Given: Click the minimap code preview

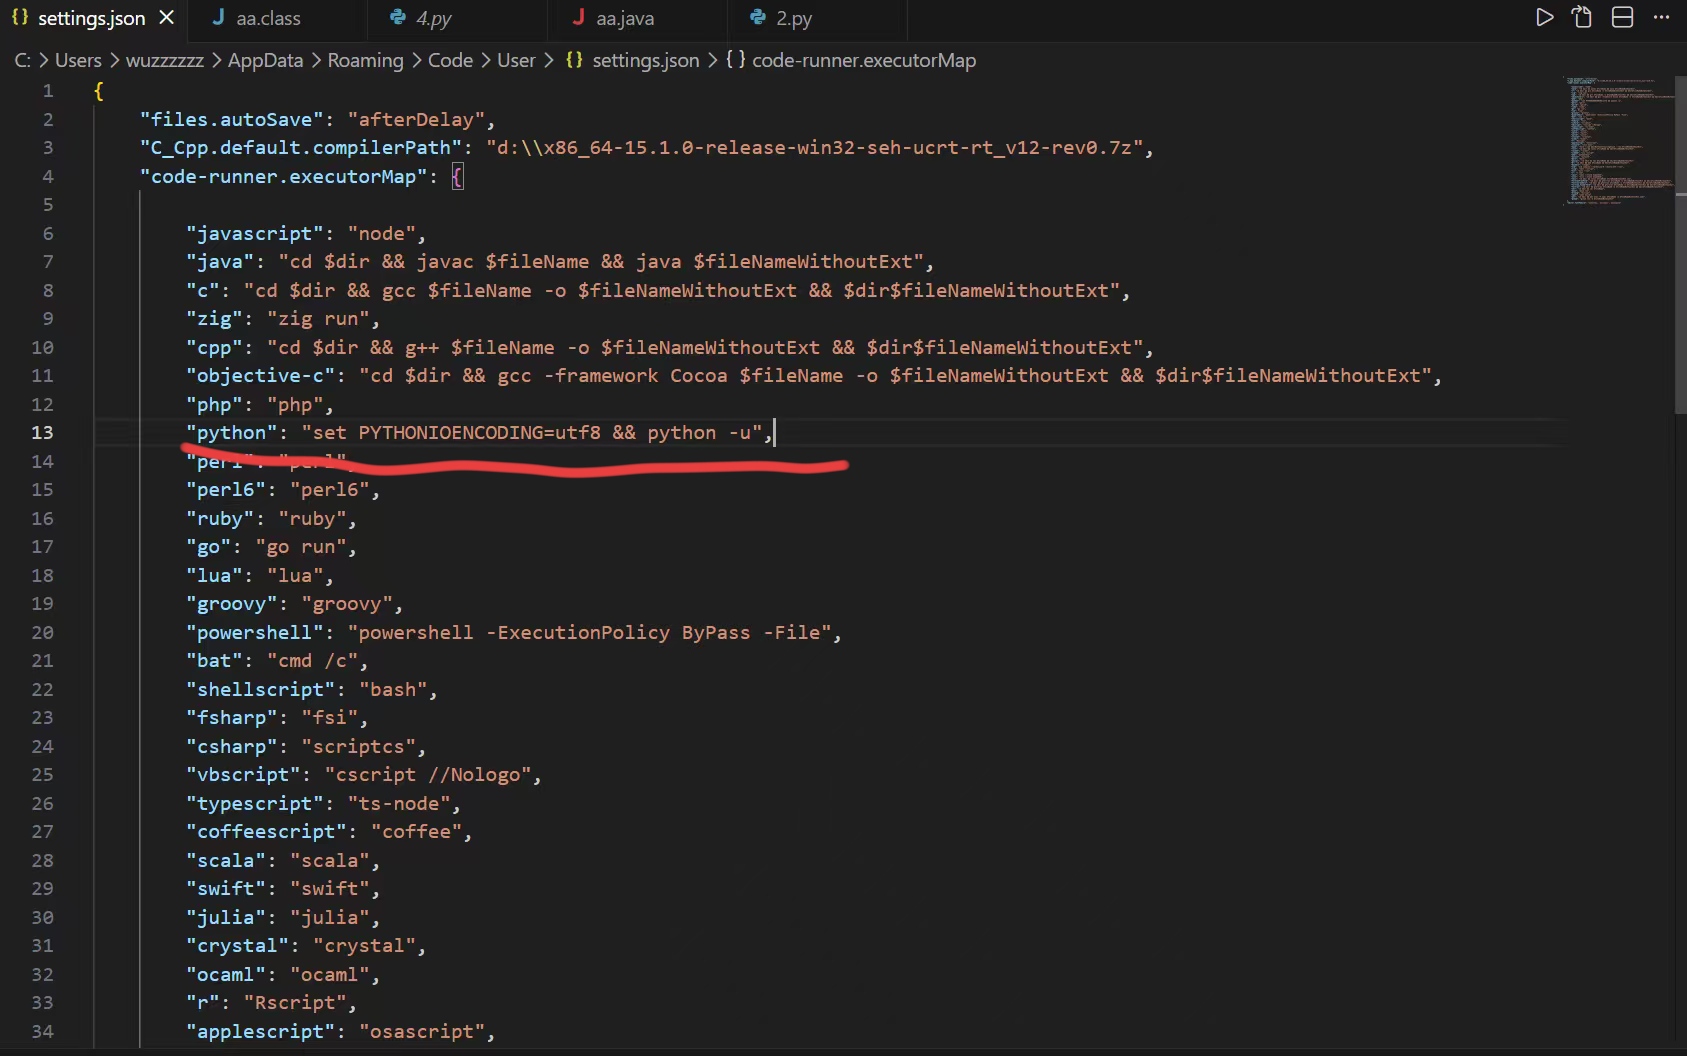Looking at the screenshot, I should tap(1618, 140).
